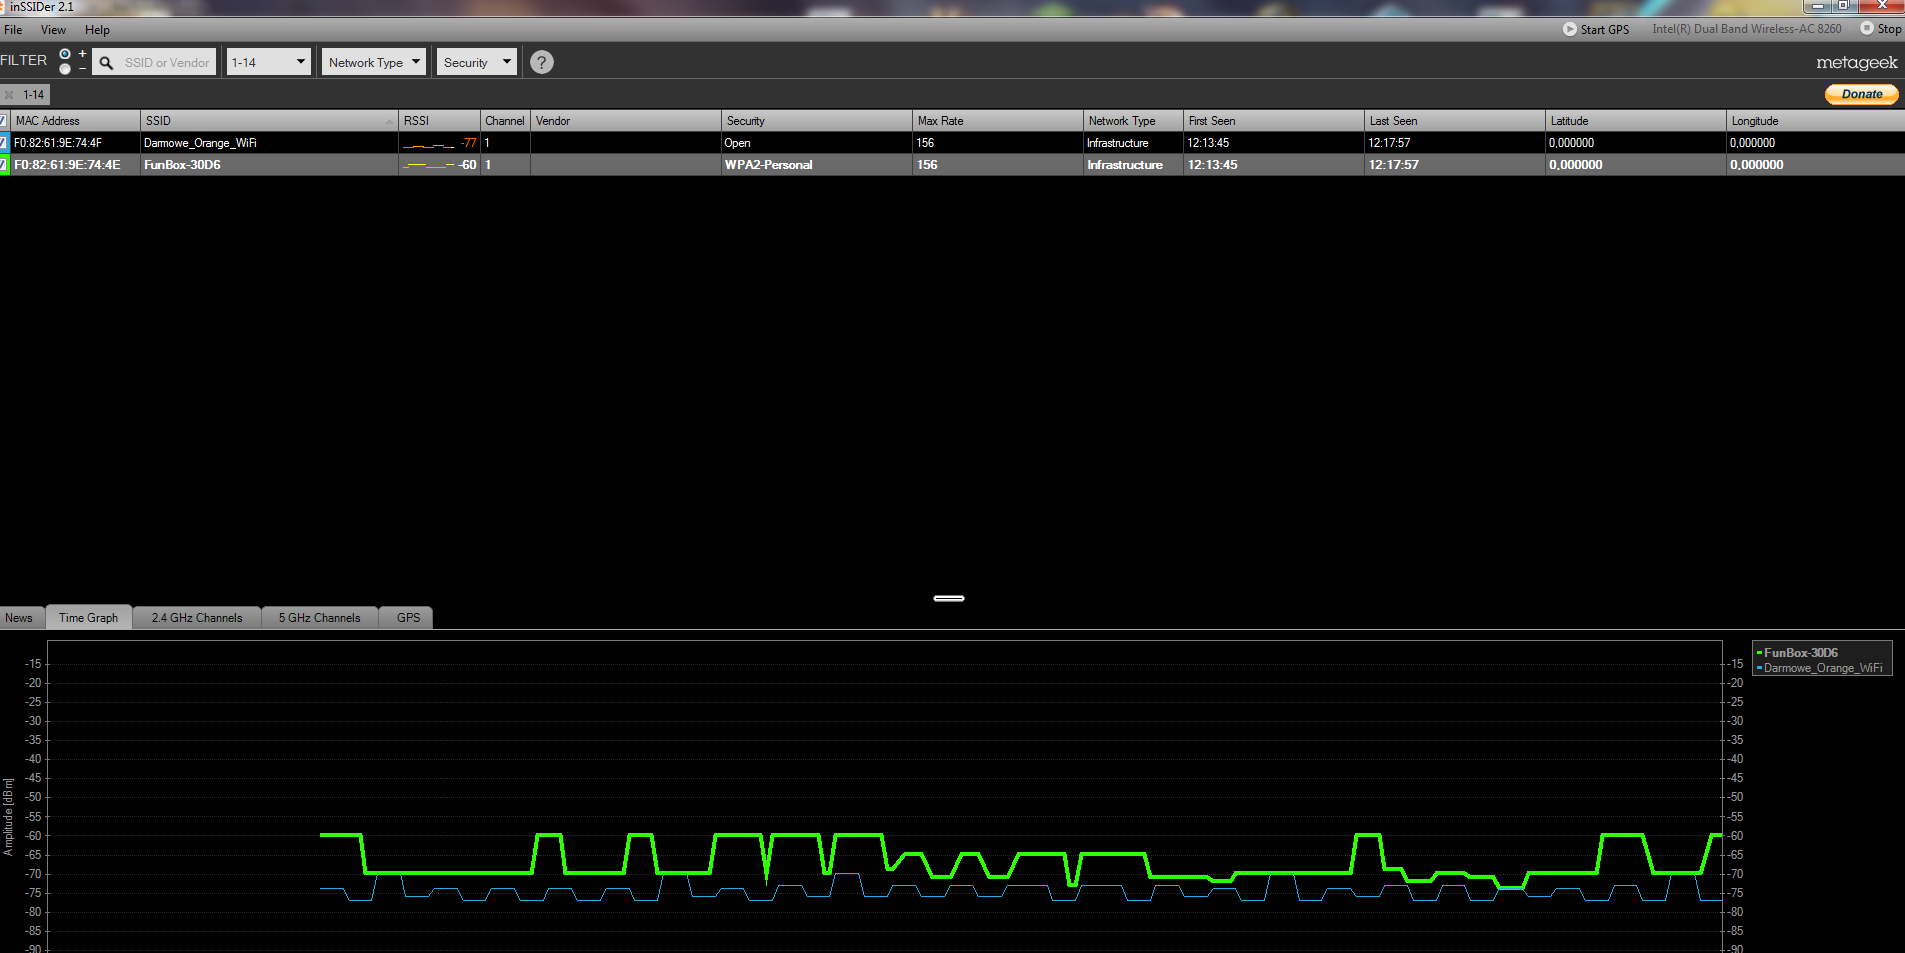The width and height of the screenshot is (1905, 953).
Task: Sort by Vendor column header
Action: click(626, 120)
